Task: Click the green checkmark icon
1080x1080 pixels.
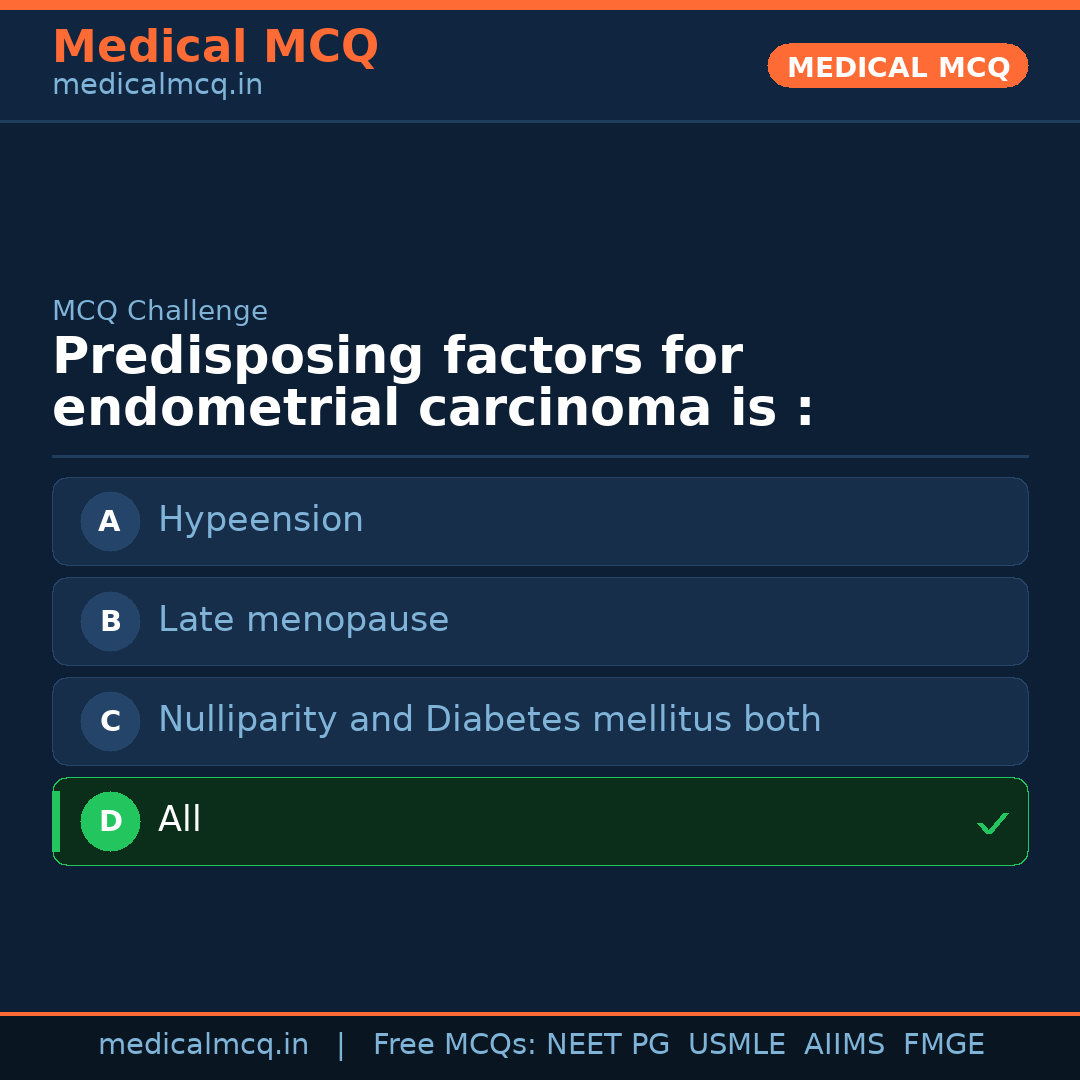Action: (992, 823)
